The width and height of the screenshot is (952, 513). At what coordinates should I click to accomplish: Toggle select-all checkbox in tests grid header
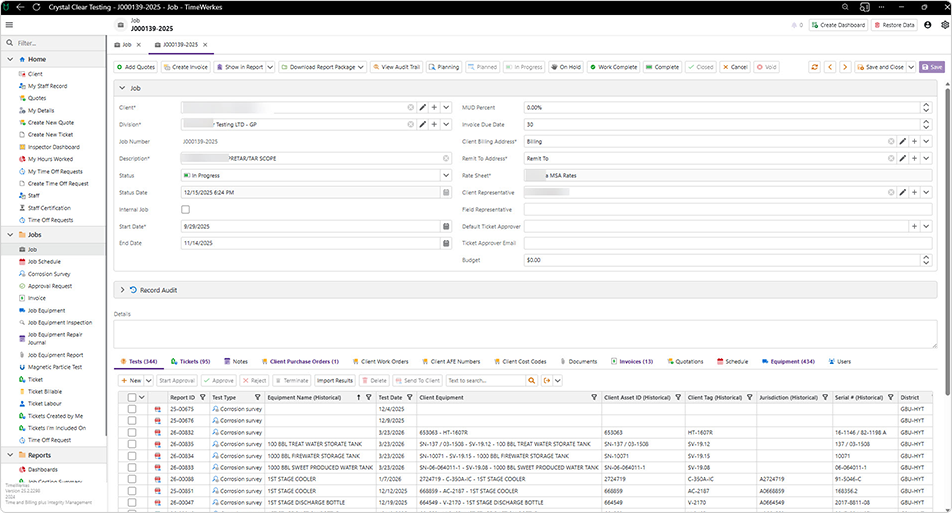point(132,398)
